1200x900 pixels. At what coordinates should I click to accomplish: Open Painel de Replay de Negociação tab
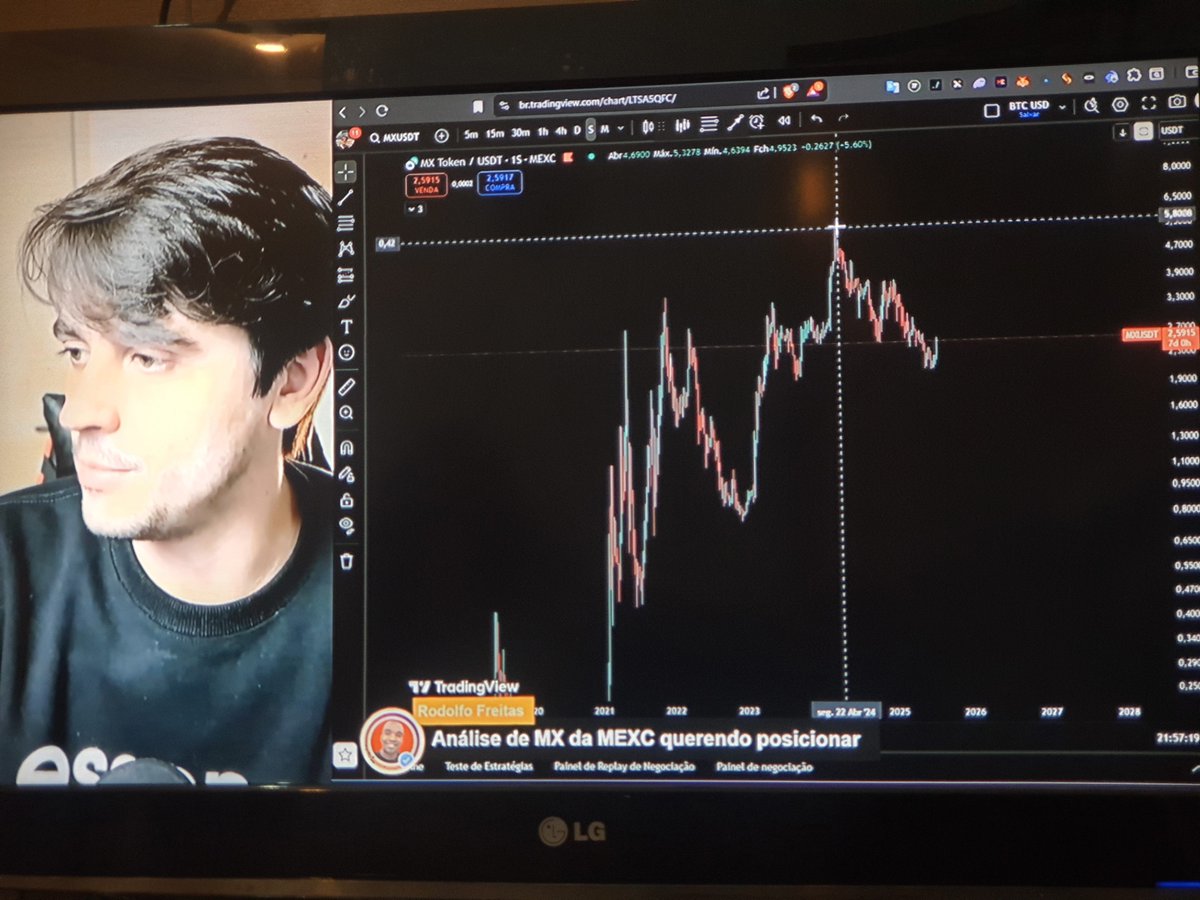pos(623,767)
